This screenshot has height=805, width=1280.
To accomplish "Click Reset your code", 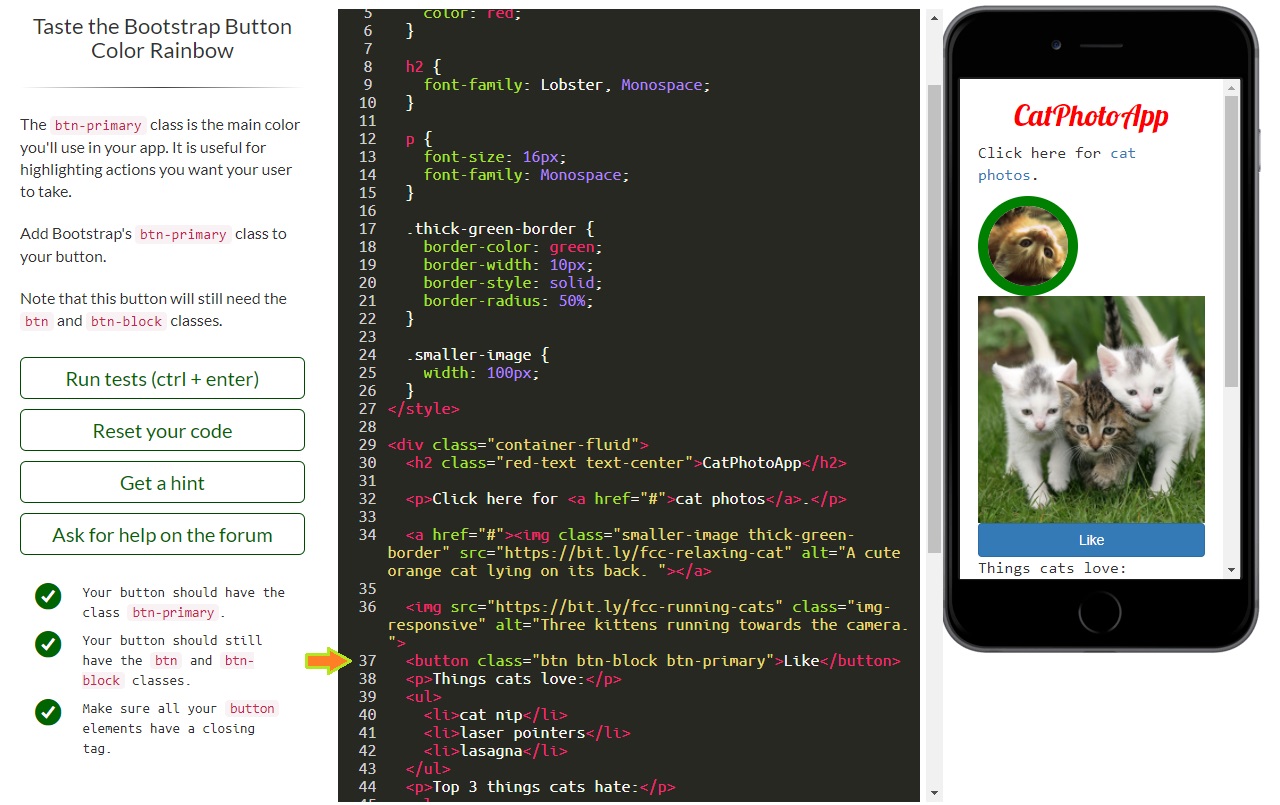I will [162, 429].
